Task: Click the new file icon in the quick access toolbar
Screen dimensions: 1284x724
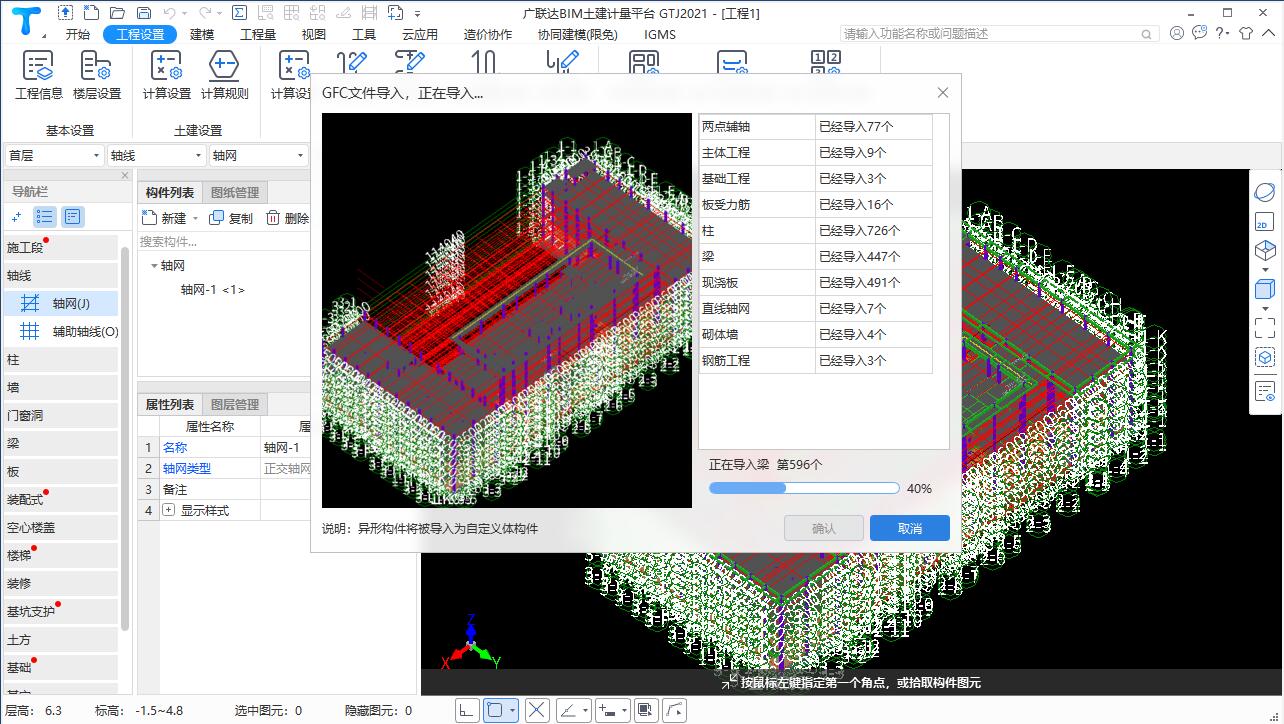Action: [91, 13]
